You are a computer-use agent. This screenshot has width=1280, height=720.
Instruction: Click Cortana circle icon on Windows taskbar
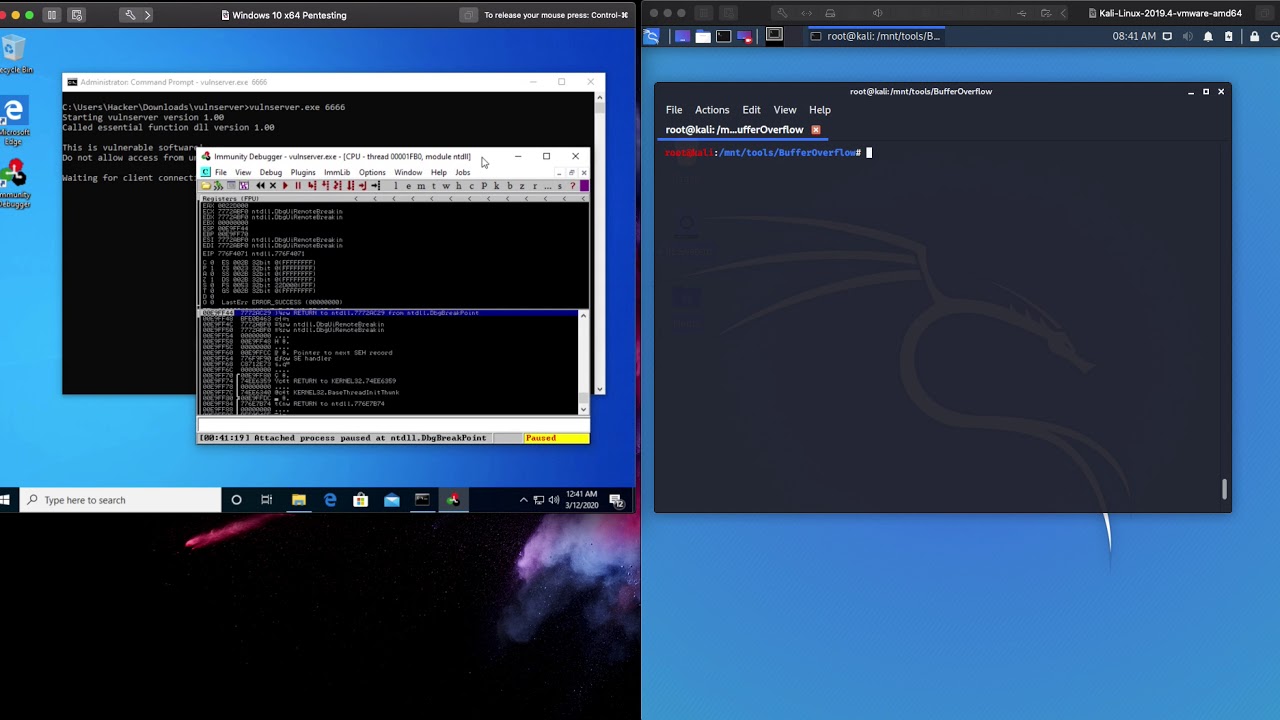point(236,500)
